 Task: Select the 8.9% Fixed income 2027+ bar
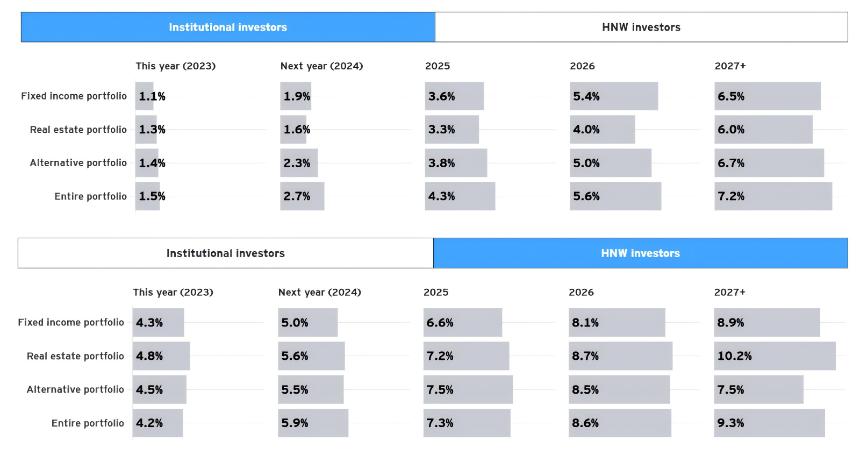pyautogui.click(x=767, y=322)
